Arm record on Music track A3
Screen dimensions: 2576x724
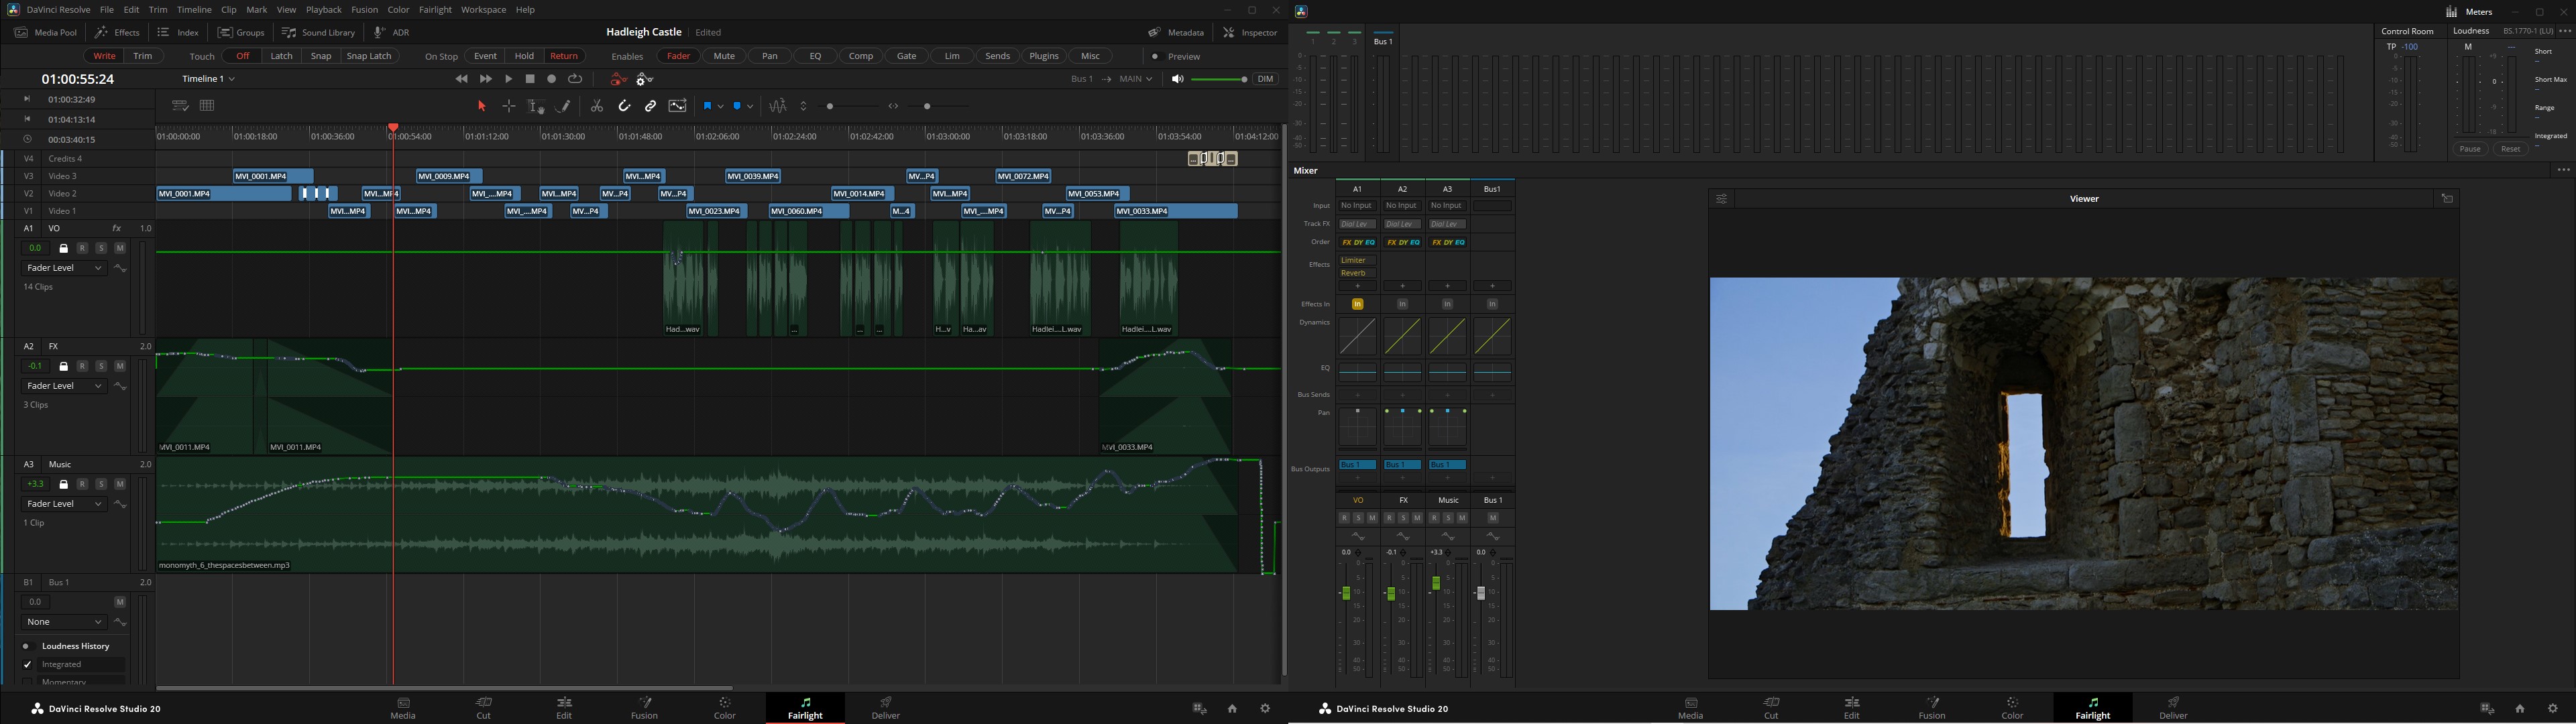[82, 484]
